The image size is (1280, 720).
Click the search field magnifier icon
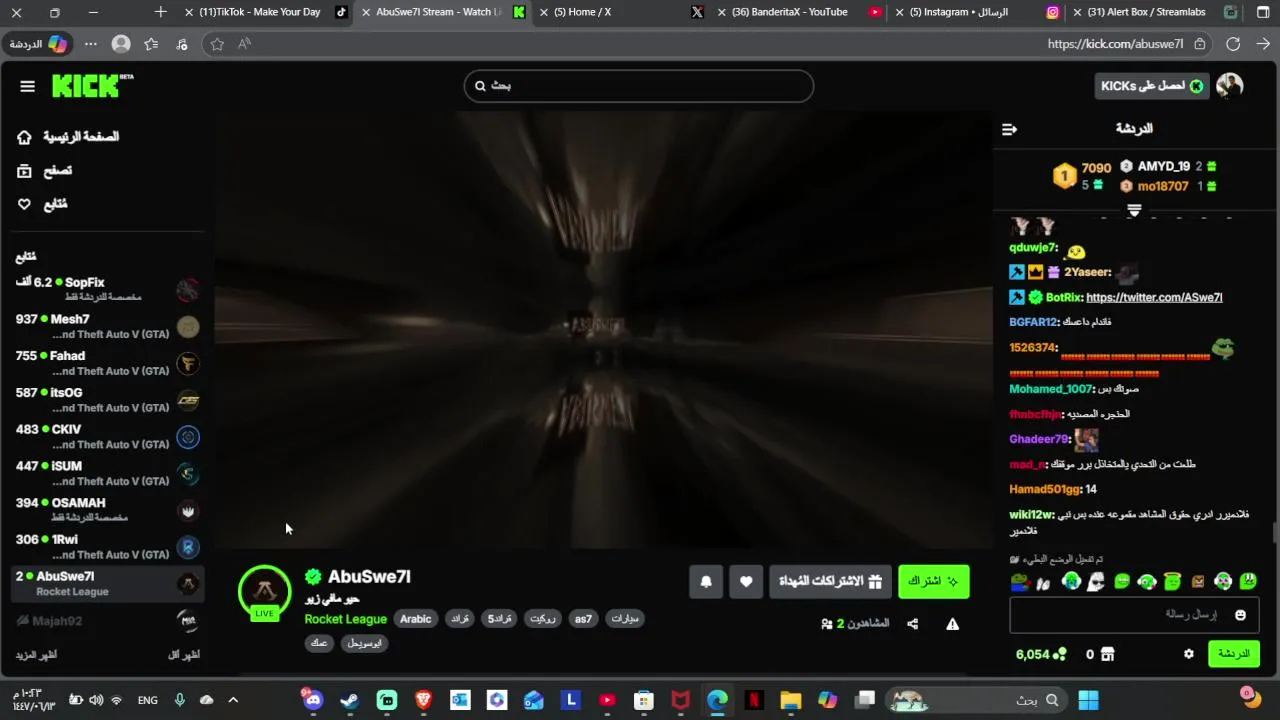point(480,86)
